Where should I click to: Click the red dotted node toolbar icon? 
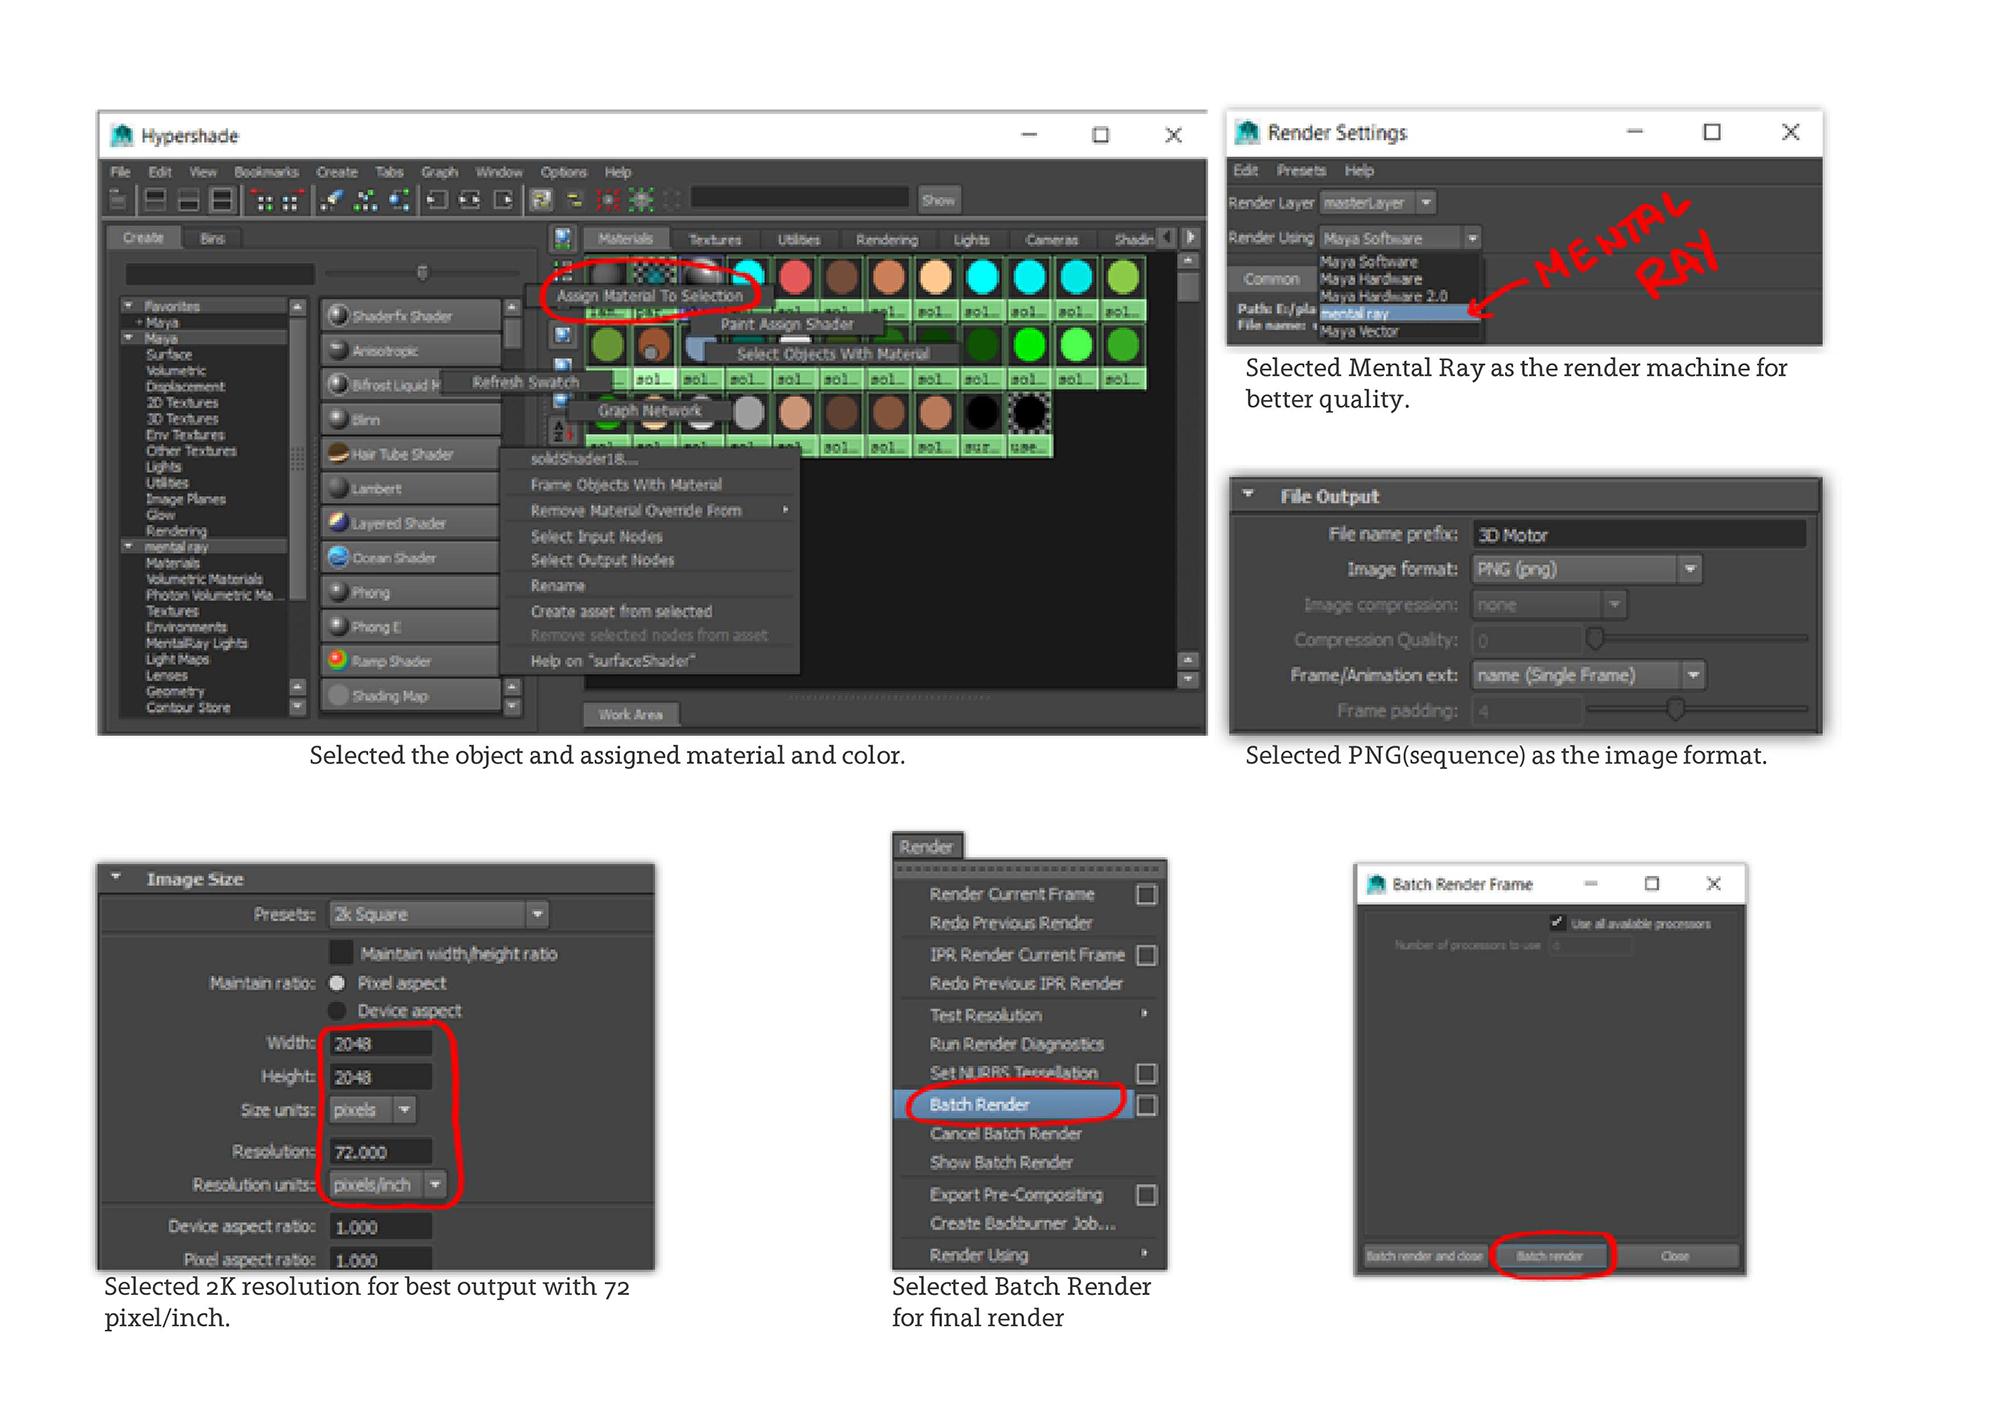click(x=607, y=200)
